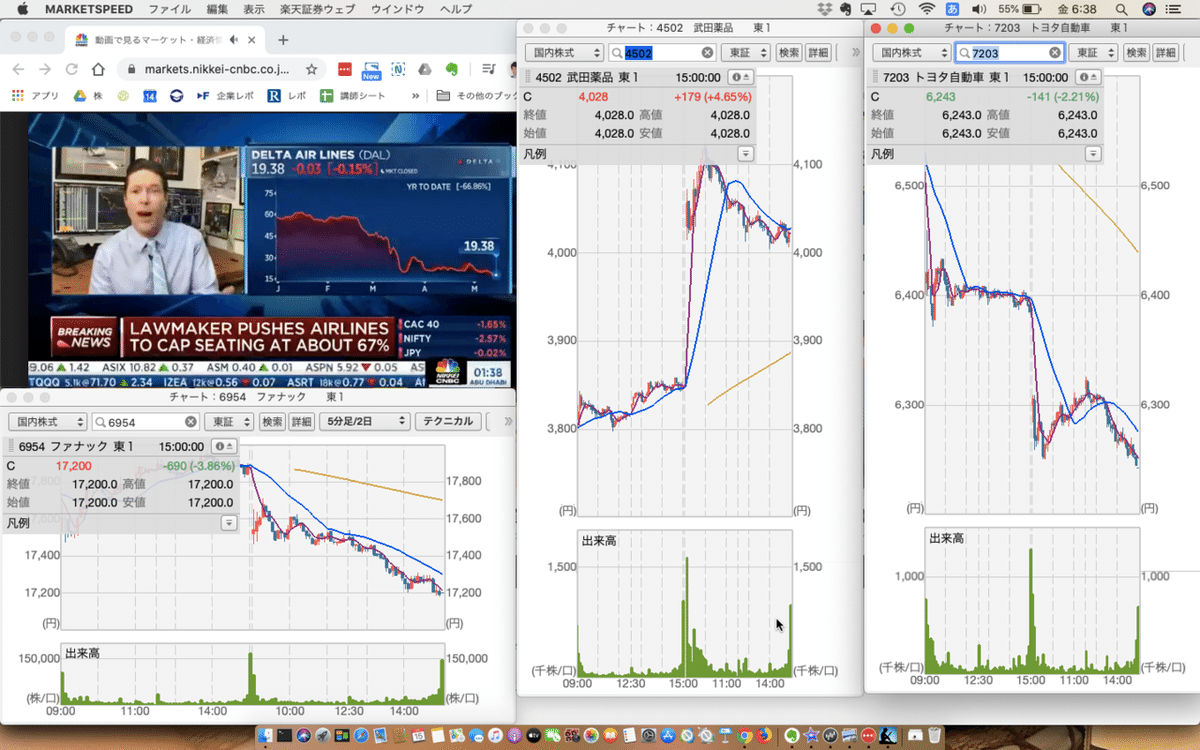Click the reload icon in the browser toolbar
1200x750 pixels.
pyautogui.click(x=71, y=70)
